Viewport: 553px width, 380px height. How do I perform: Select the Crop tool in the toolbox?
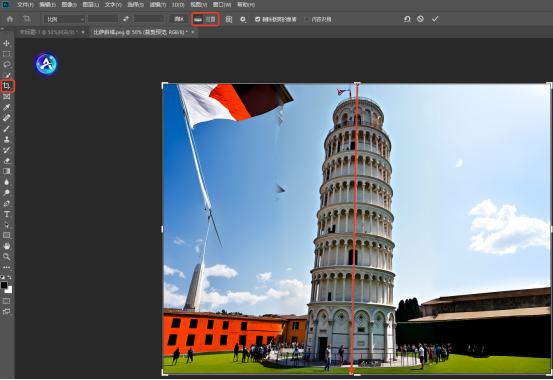pos(7,86)
